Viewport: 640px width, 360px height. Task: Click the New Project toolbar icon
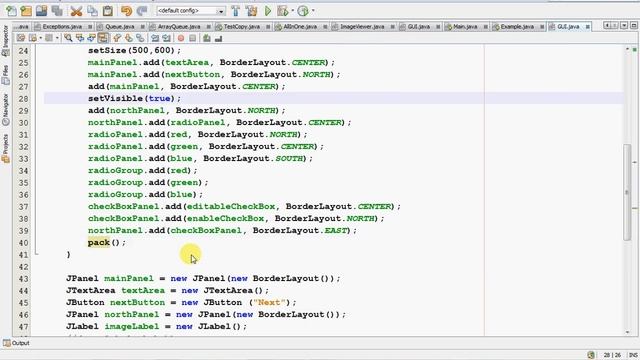coord(26,11)
